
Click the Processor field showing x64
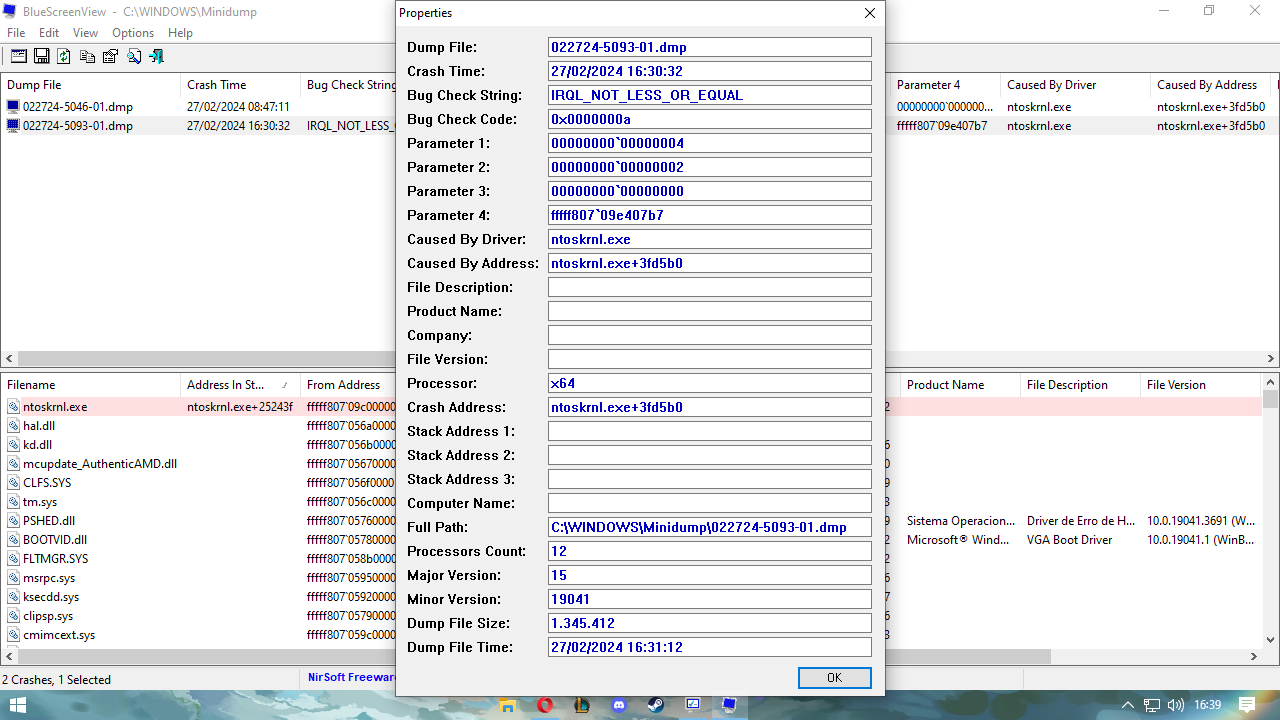(x=710, y=383)
